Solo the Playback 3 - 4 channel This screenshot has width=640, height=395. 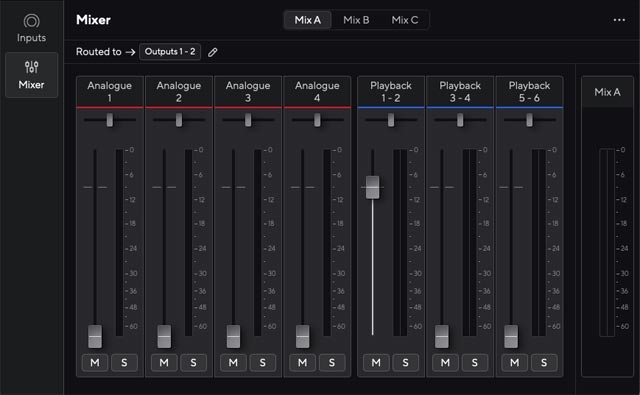475,362
